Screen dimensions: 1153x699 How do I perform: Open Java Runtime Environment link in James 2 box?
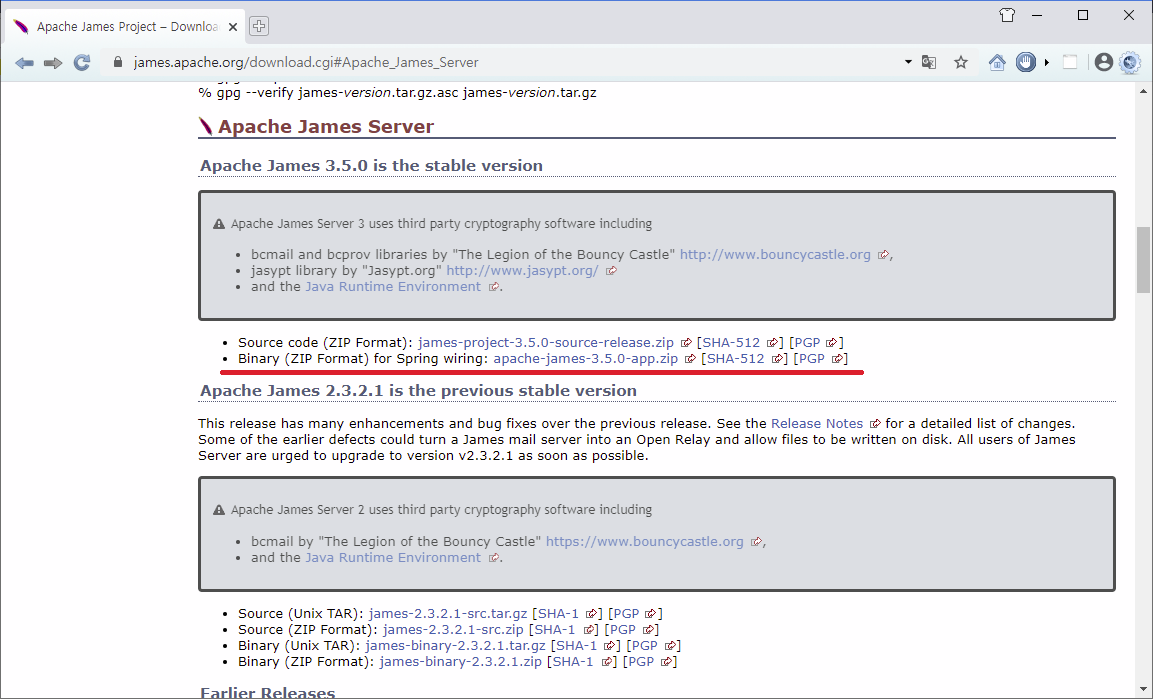click(393, 557)
